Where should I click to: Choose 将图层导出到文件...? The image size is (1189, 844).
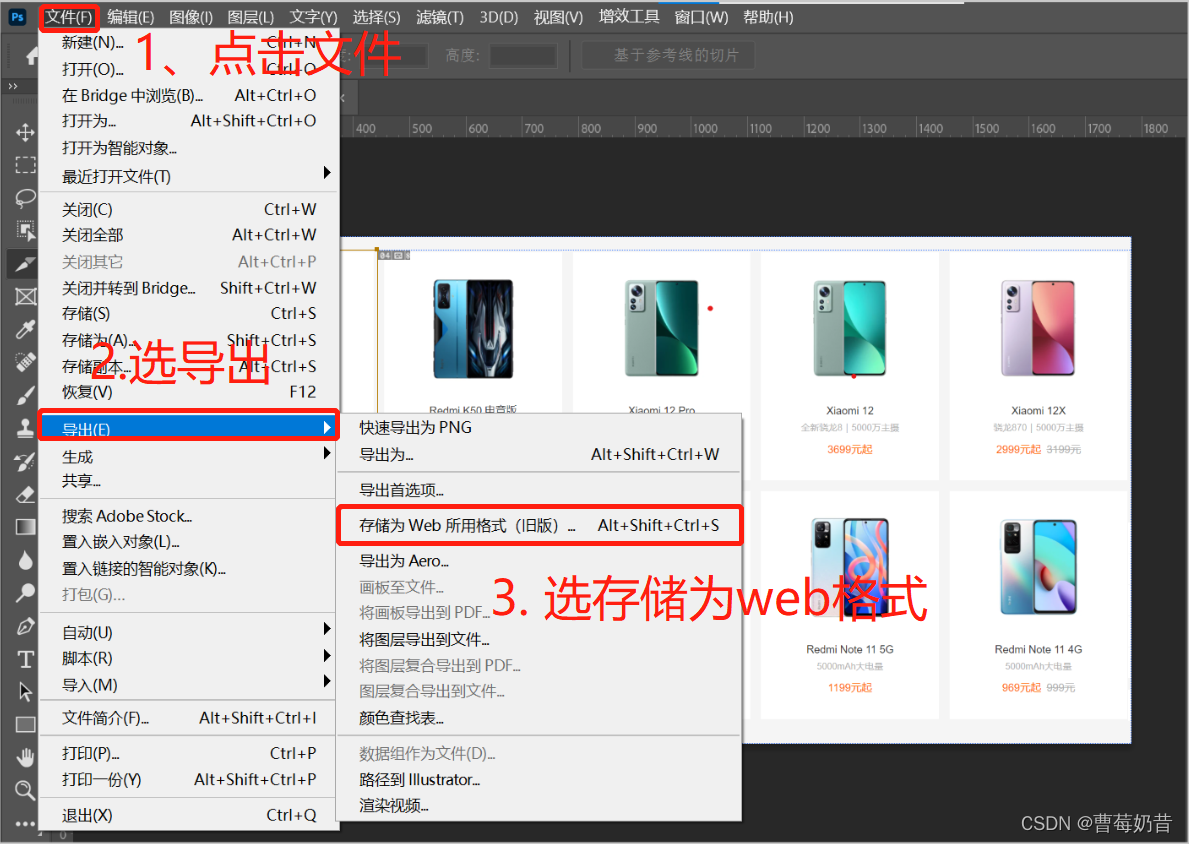(x=539, y=639)
